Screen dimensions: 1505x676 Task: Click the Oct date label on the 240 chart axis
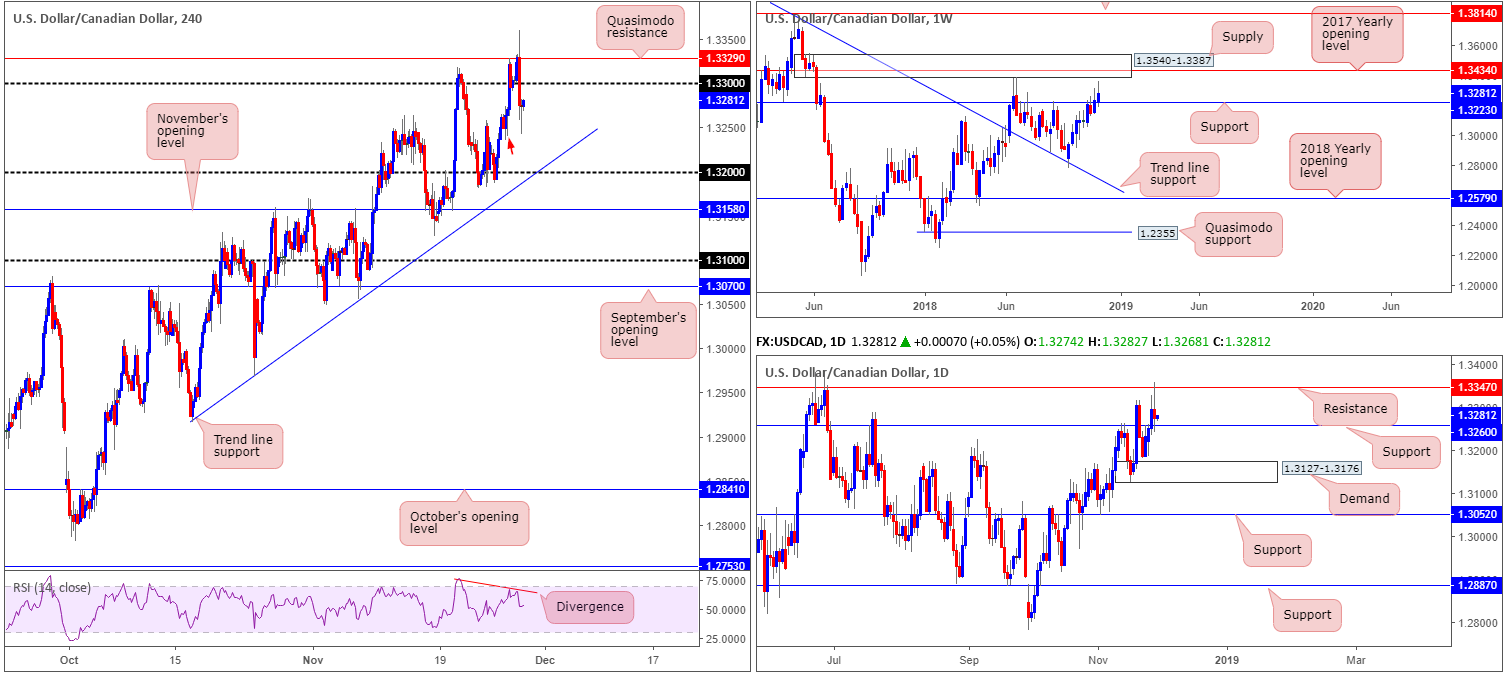point(69,660)
